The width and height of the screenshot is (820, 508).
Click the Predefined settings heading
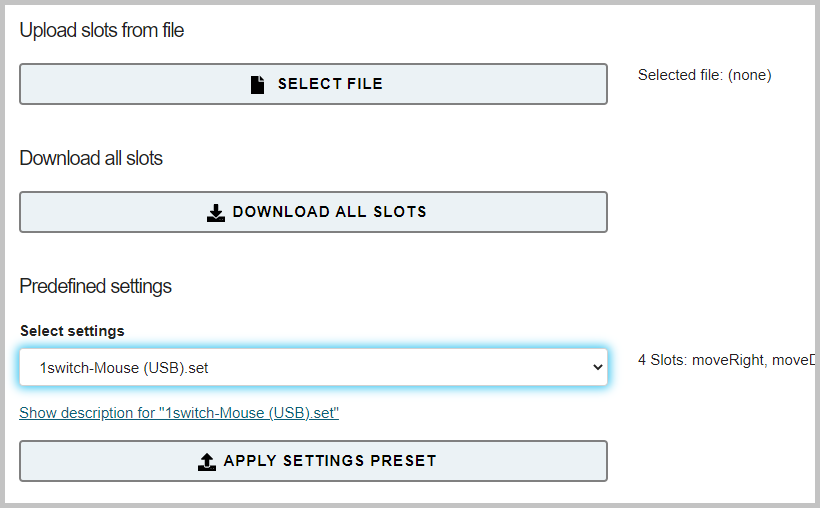95,286
